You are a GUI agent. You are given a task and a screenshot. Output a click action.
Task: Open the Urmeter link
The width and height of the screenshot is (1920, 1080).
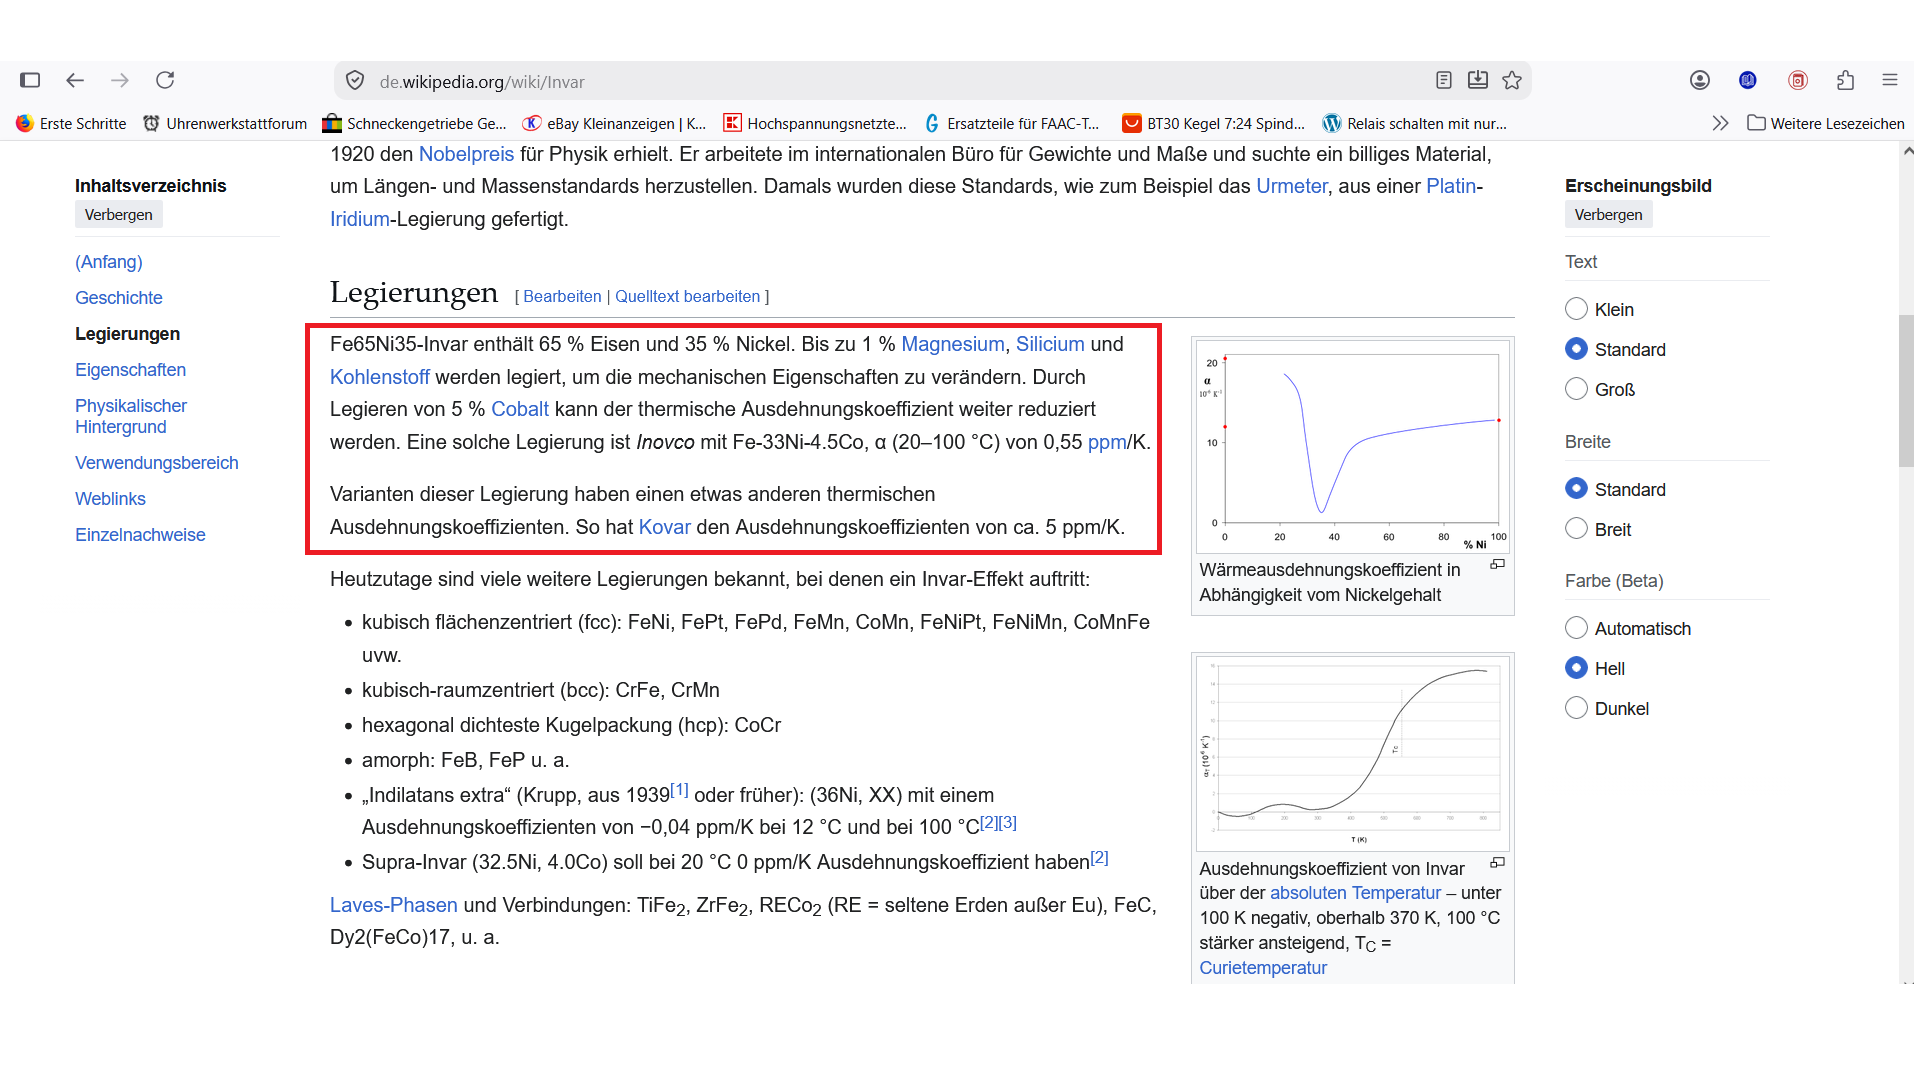click(1292, 186)
